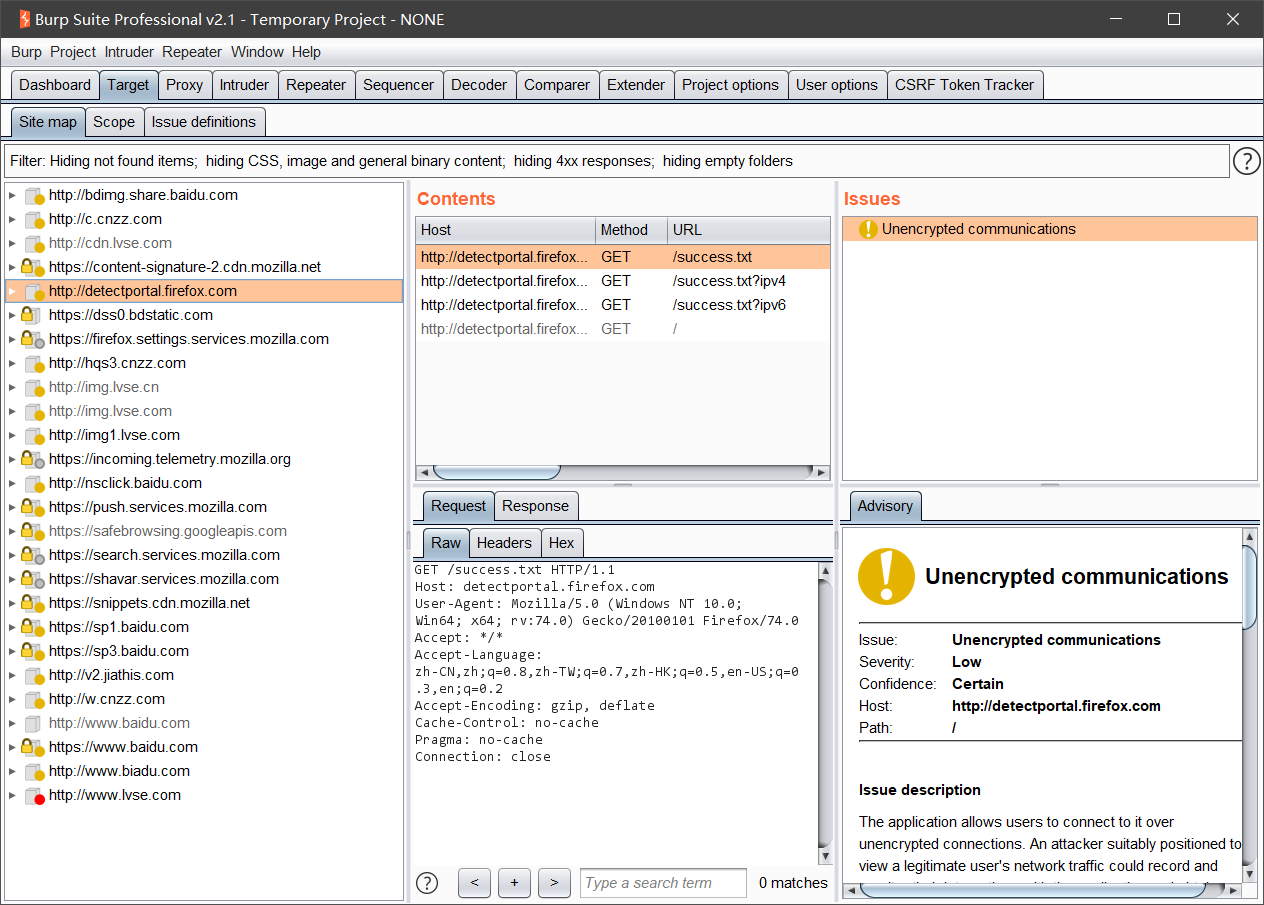Click the search term input field
Viewport: 1264px width, 905px height.
point(663,883)
